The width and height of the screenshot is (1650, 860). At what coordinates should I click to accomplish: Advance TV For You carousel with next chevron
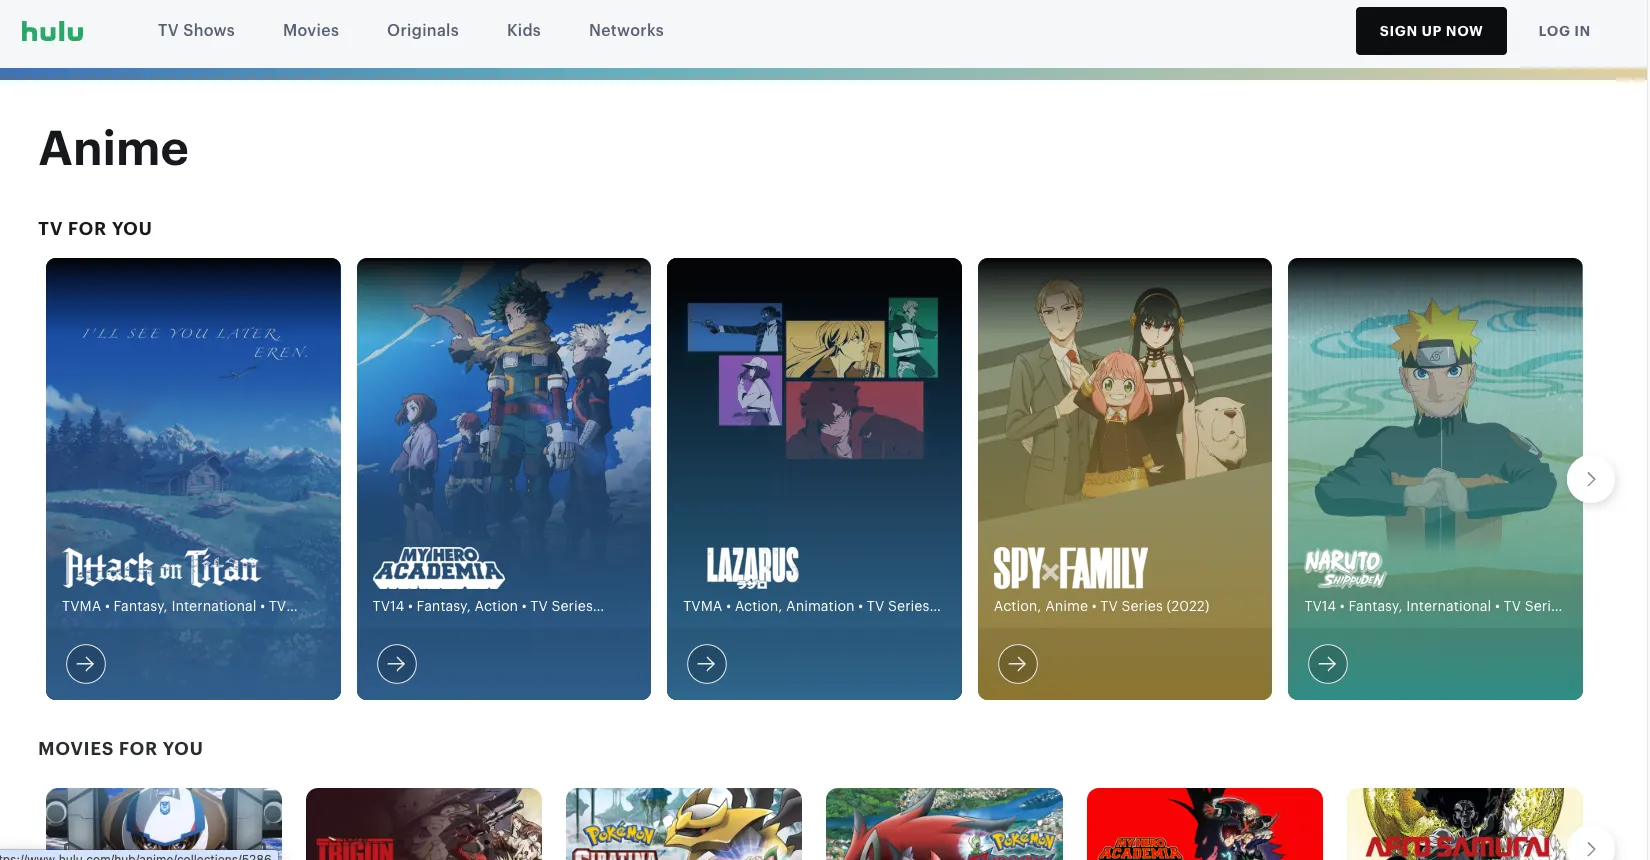click(1591, 479)
